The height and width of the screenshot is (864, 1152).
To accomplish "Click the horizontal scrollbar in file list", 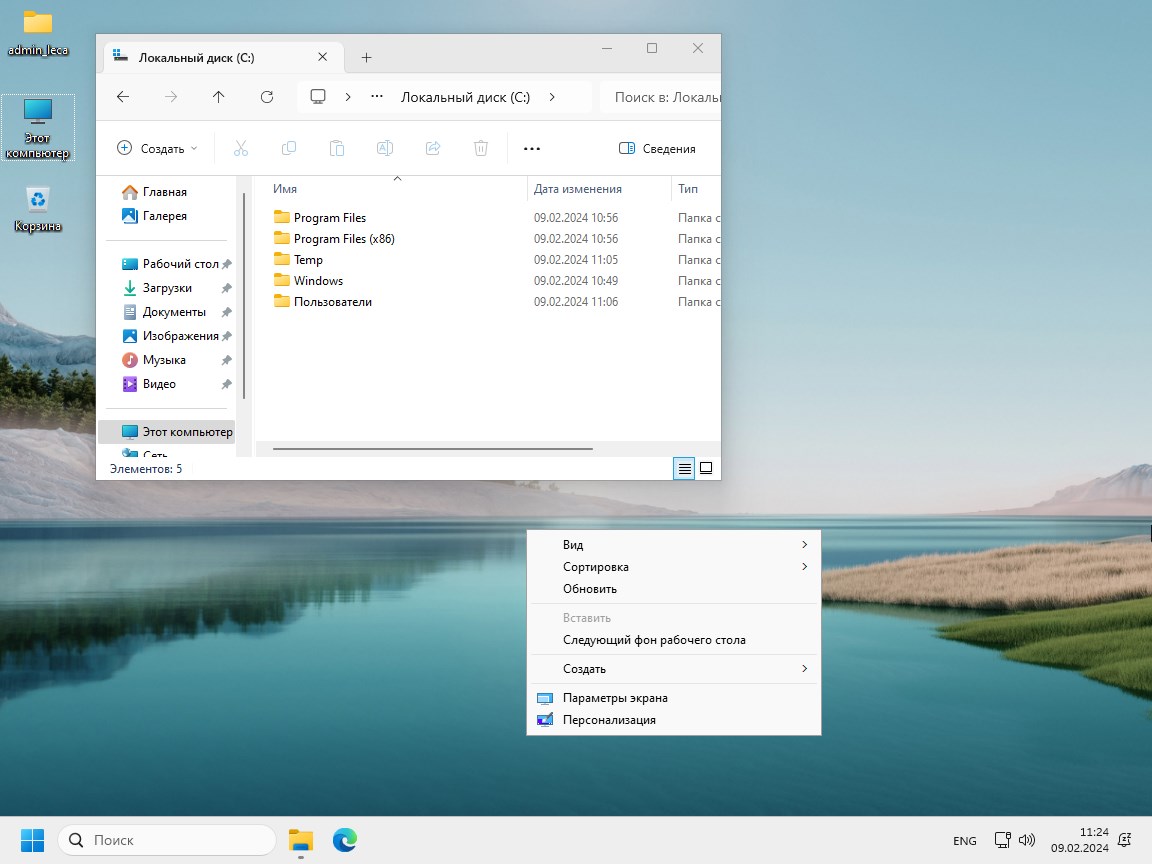I will (x=432, y=449).
